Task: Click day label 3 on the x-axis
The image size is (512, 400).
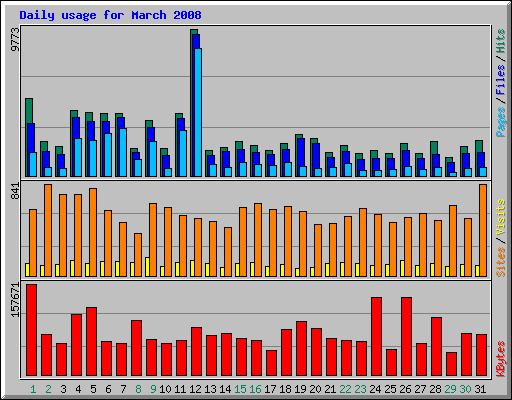Action: [63, 389]
